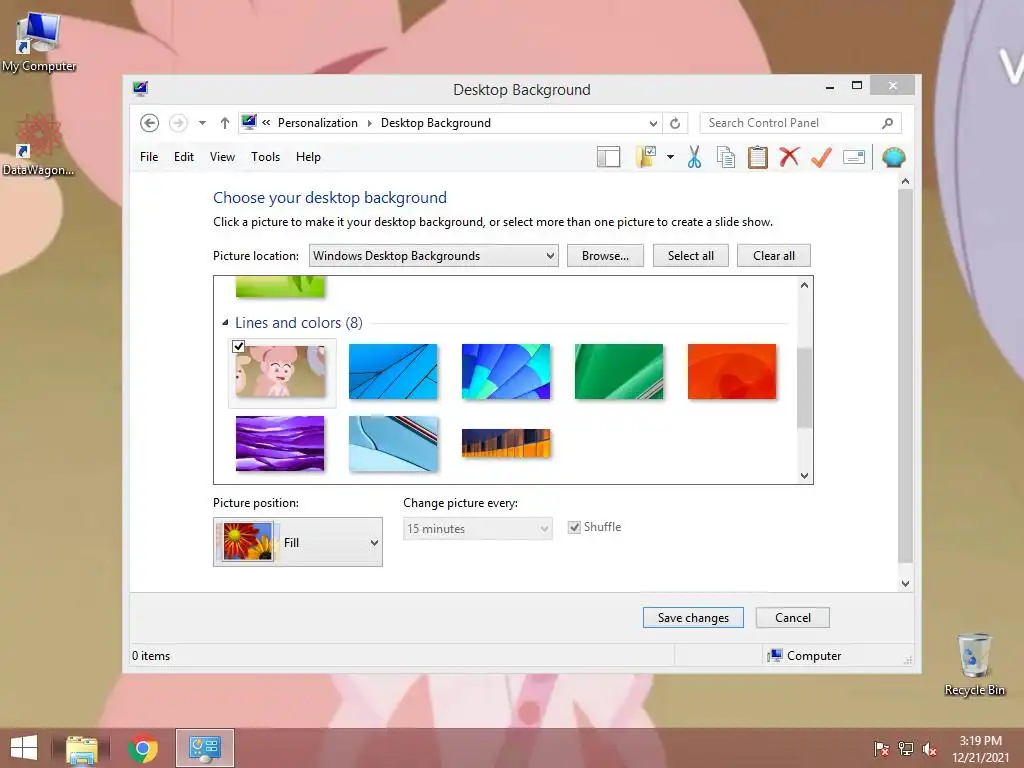Collapse the Lines and colors group
The height and width of the screenshot is (768, 1024).
(x=225, y=323)
